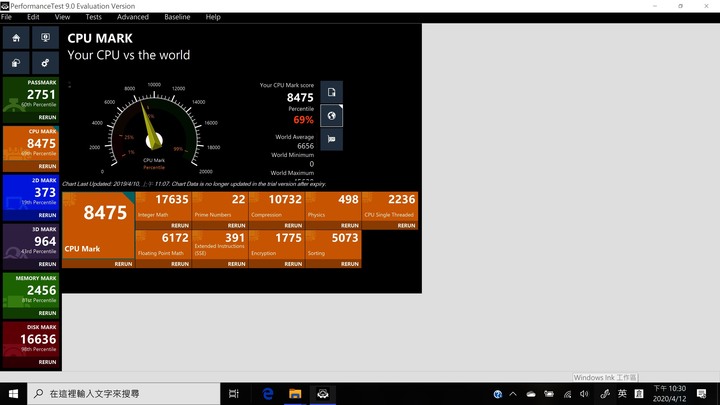The height and width of the screenshot is (405, 720).
Task: Rerun the CPU Single Threaded test
Action: (406, 225)
